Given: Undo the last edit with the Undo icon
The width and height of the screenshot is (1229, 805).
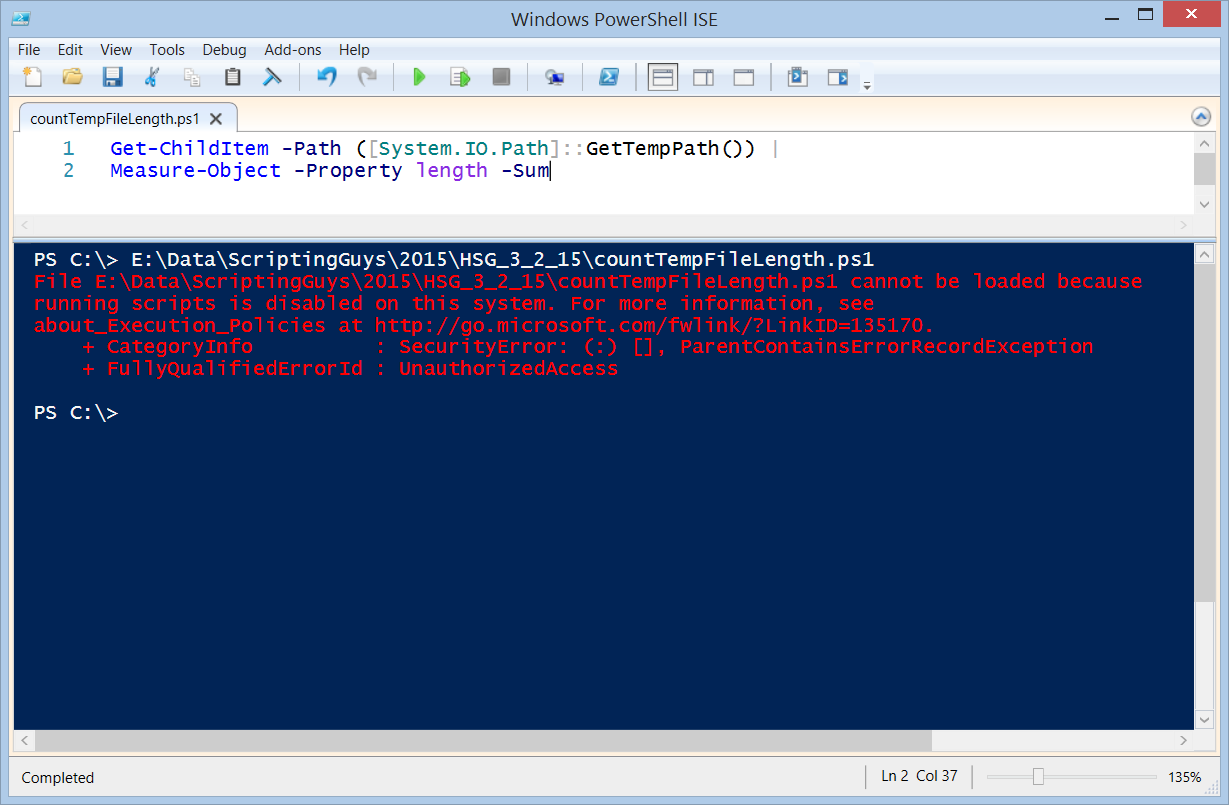Looking at the screenshot, I should pos(326,76).
